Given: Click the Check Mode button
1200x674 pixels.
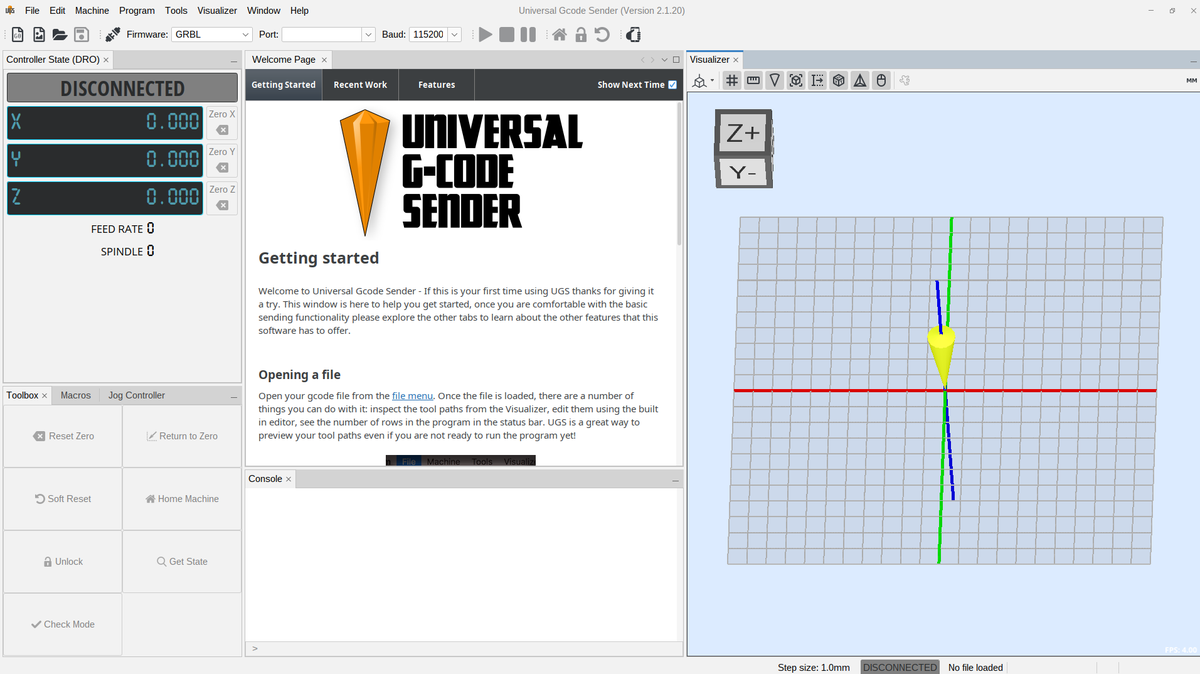Looking at the screenshot, I should (63, 624).
